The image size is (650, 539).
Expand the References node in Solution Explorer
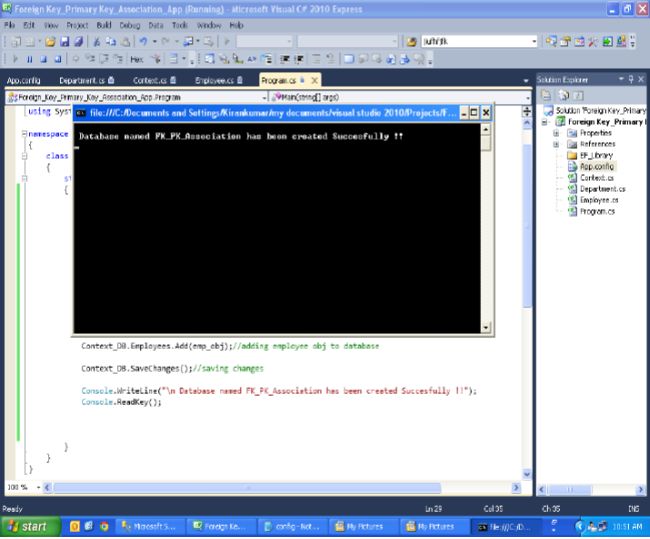(x=556, y=143)
